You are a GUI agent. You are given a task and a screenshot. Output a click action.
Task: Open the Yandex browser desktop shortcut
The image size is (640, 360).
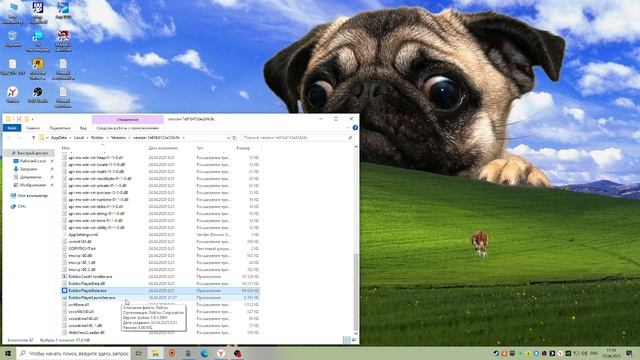point(13,93)
